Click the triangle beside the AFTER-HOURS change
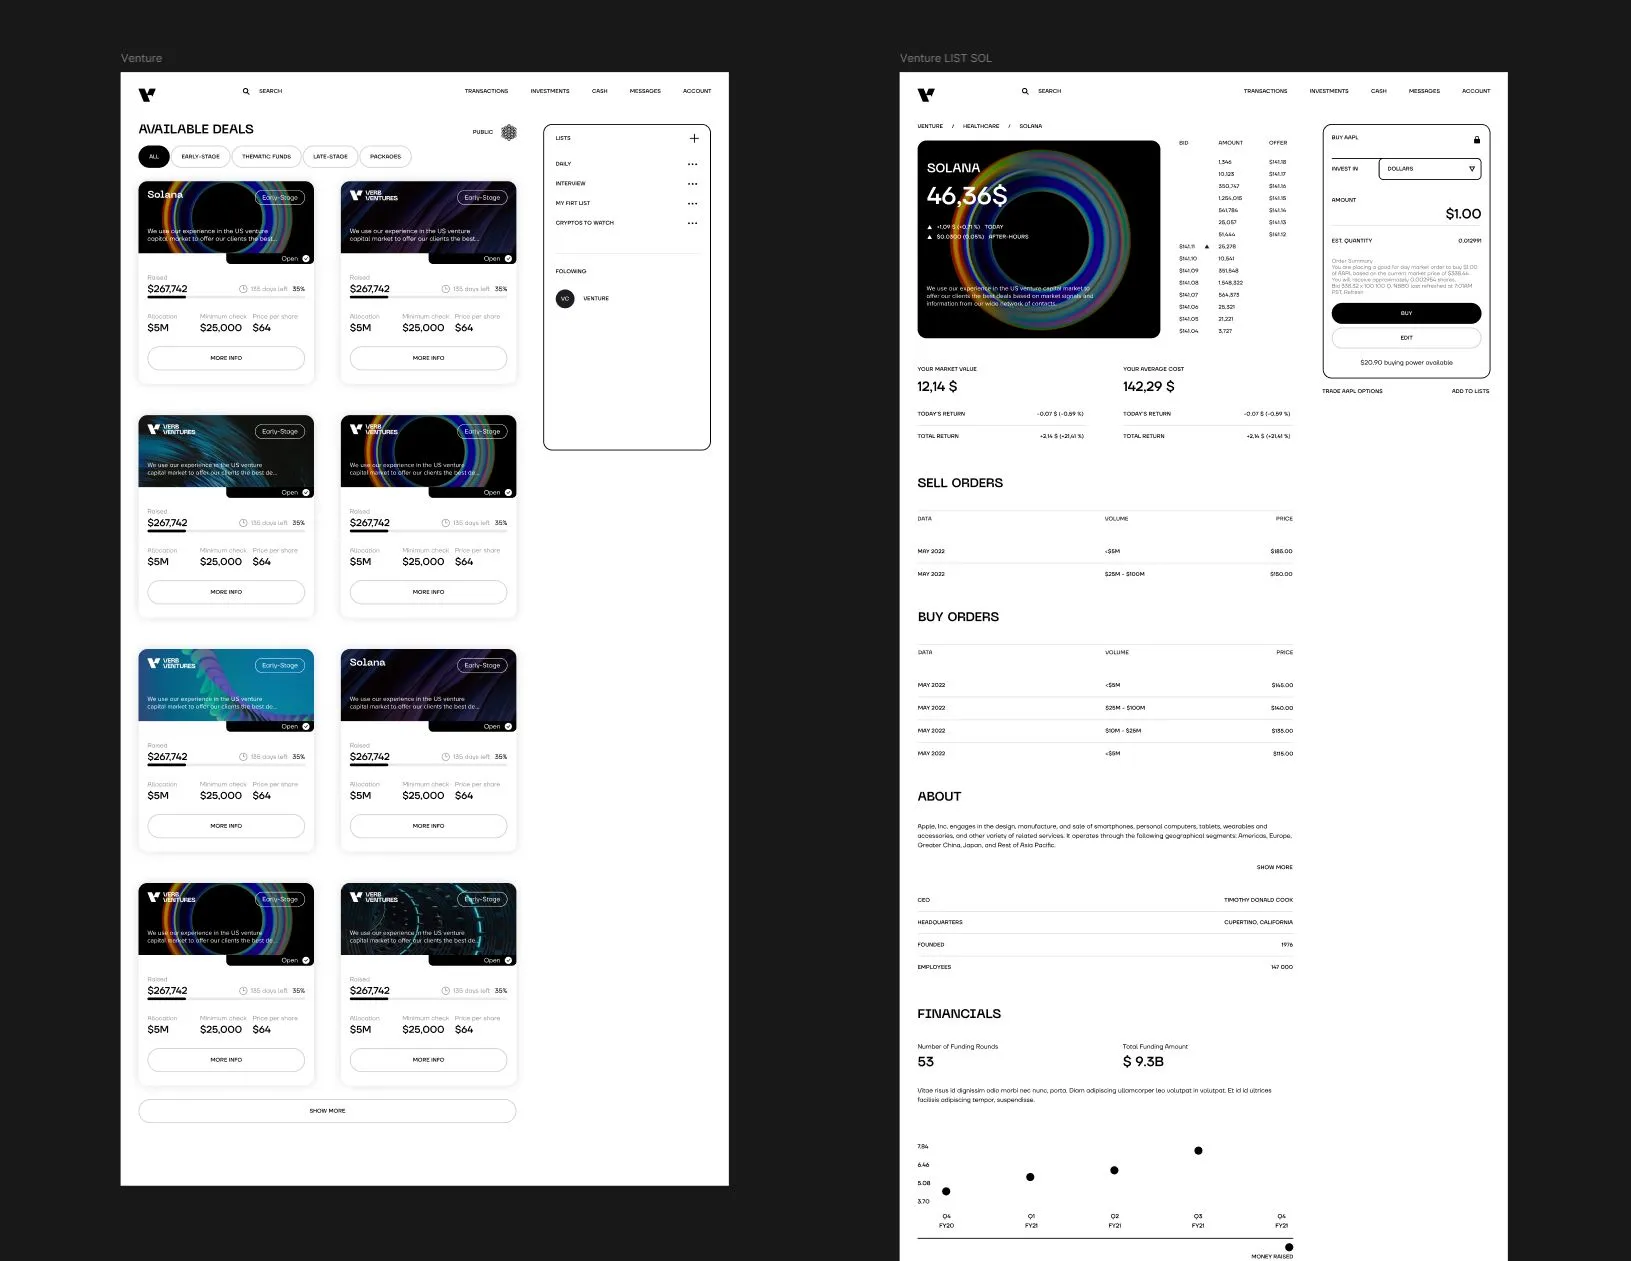Screen dimensions: 1631x1261 930,237
